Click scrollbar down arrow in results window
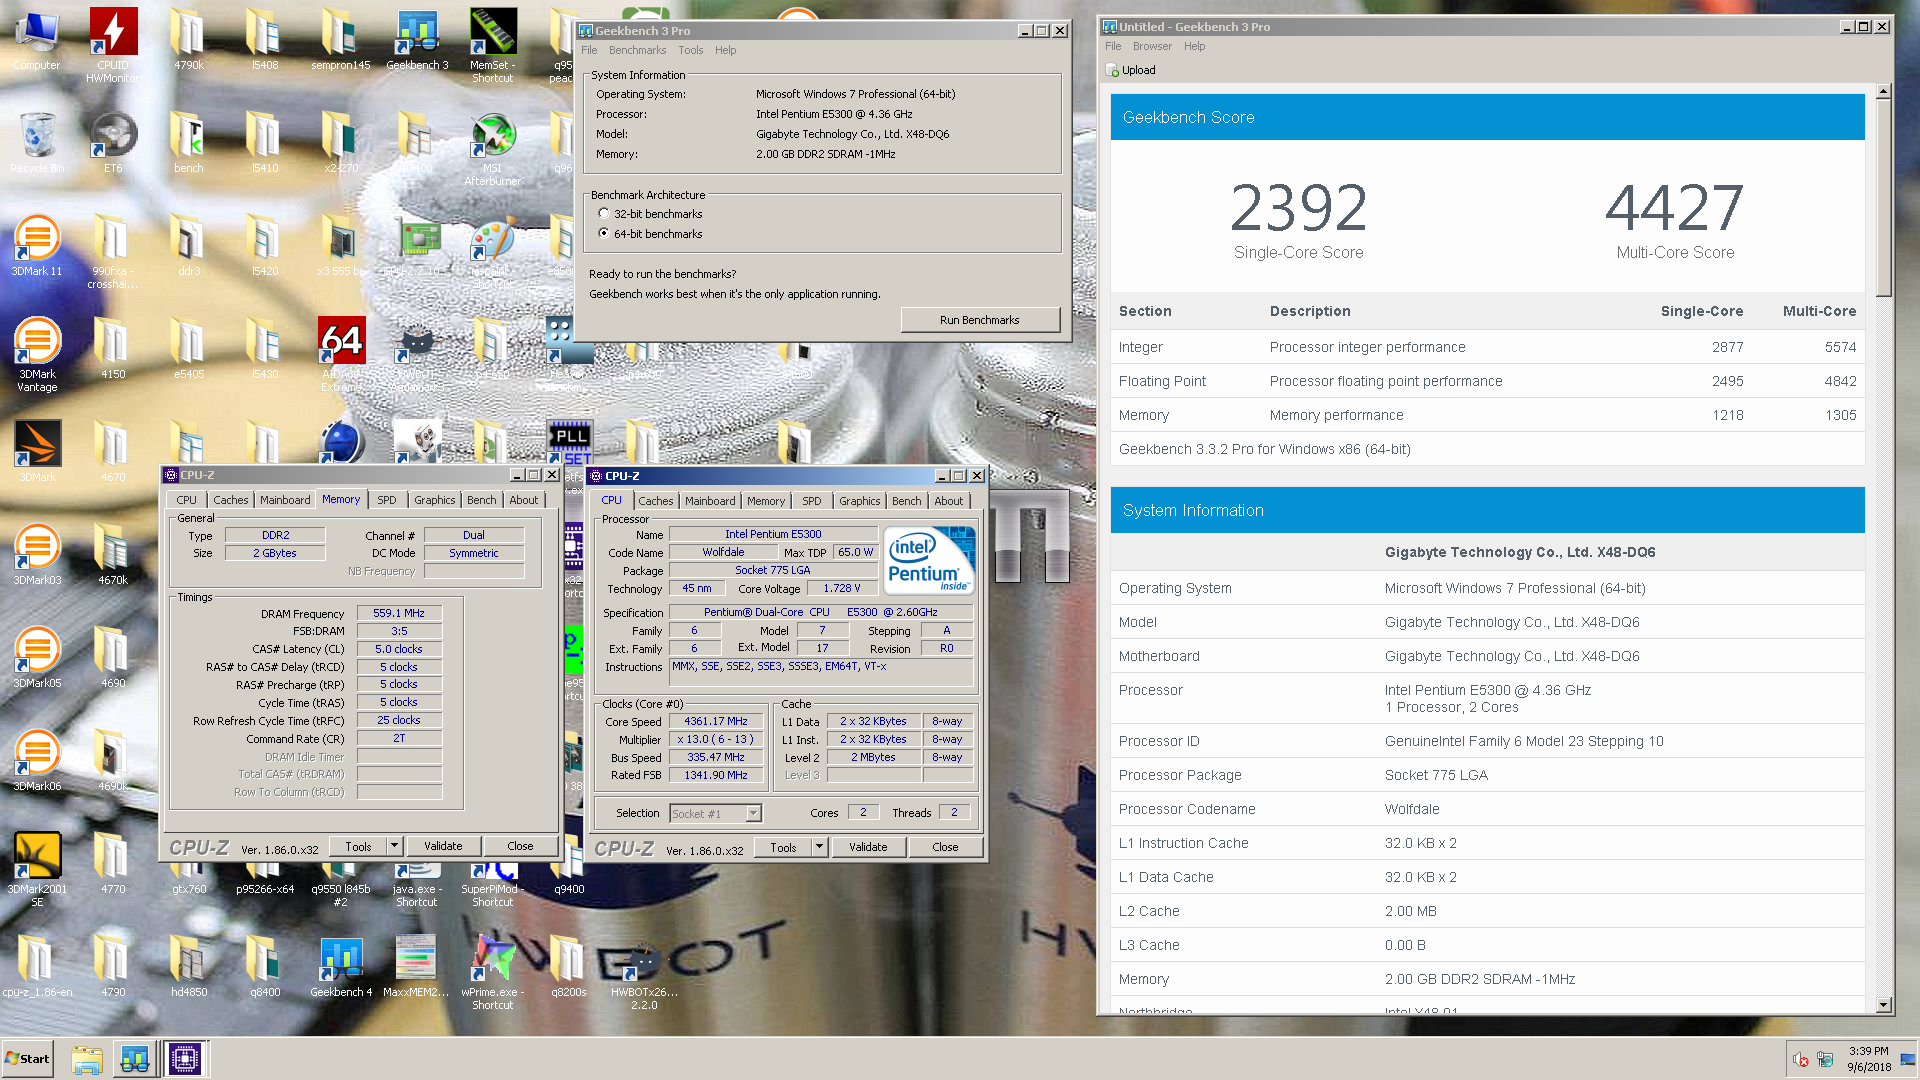1920x1080 pixels. pyautogui.click(x=1884, y=1005)
